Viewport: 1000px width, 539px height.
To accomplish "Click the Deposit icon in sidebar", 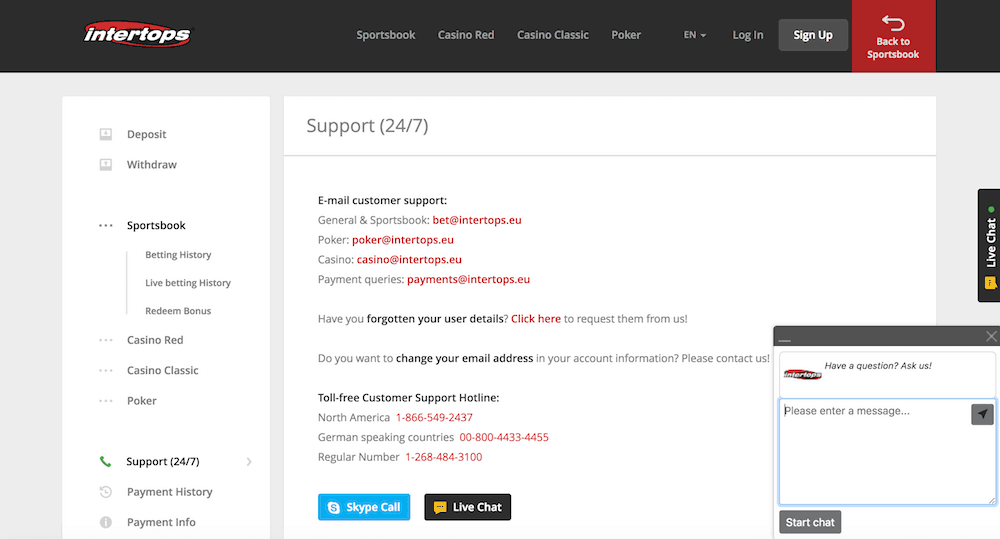I will [106, 134].
